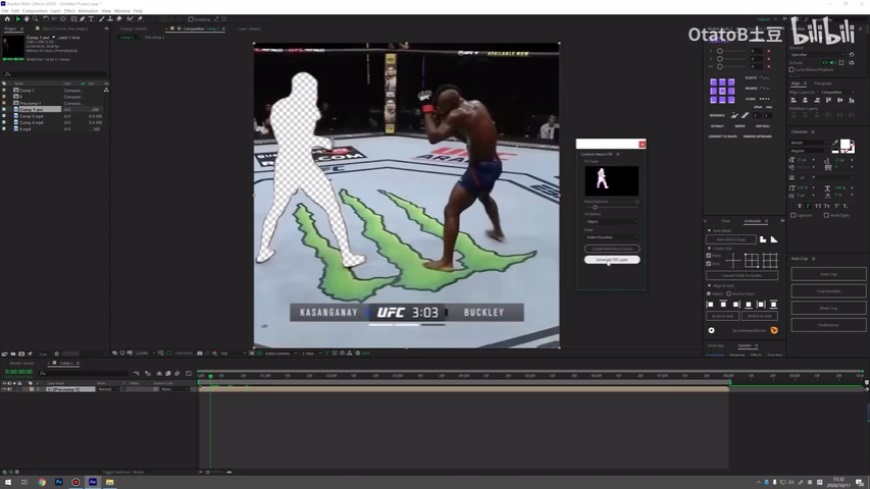Click the Alpha Expansion slider in Content-Aware Fill
Image resolution: width=870 pixels, height=489 pixels.
point(610,207)
